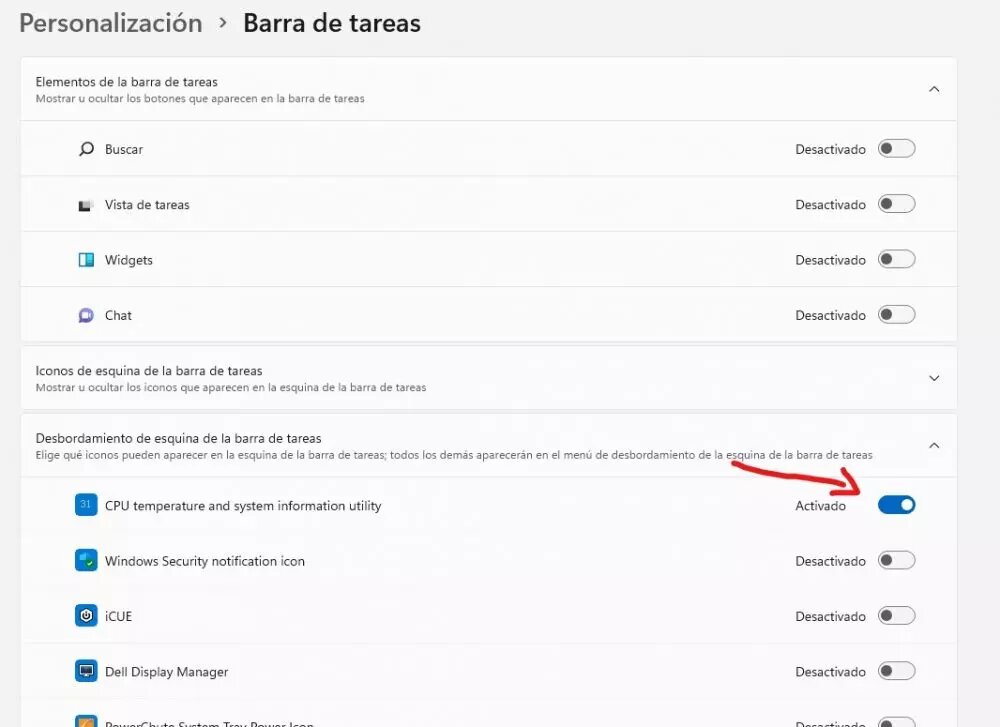Click the Chat icon
Screen dimensions: 1000x727
(x=86, y=315)
